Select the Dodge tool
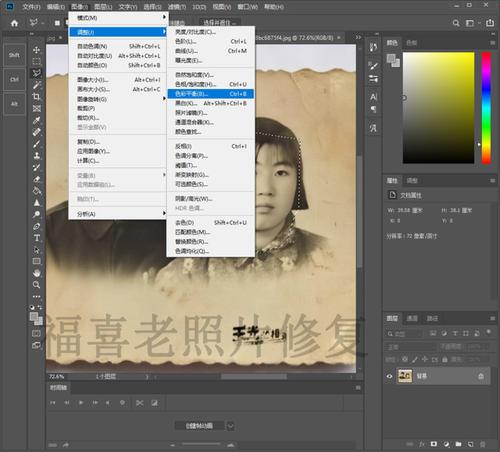This screenshot has height=452, width=500. point(36,214)
